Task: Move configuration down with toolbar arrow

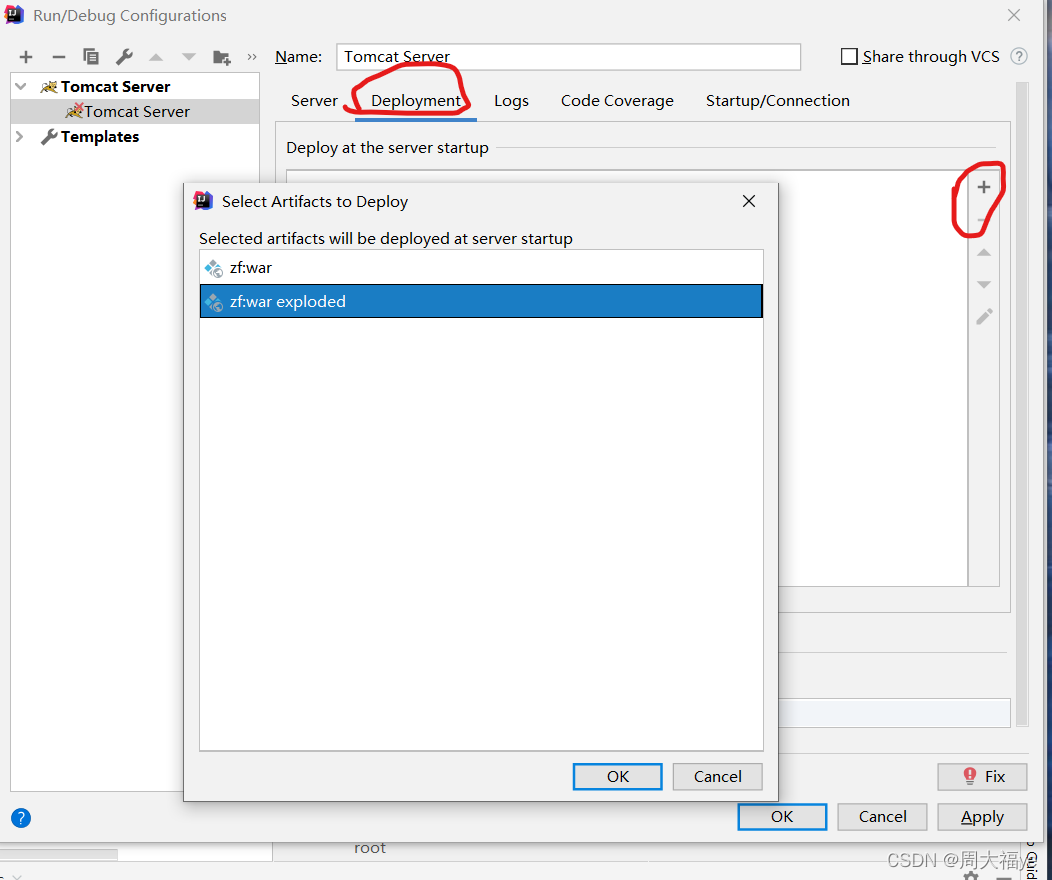Action: (189, 57)
